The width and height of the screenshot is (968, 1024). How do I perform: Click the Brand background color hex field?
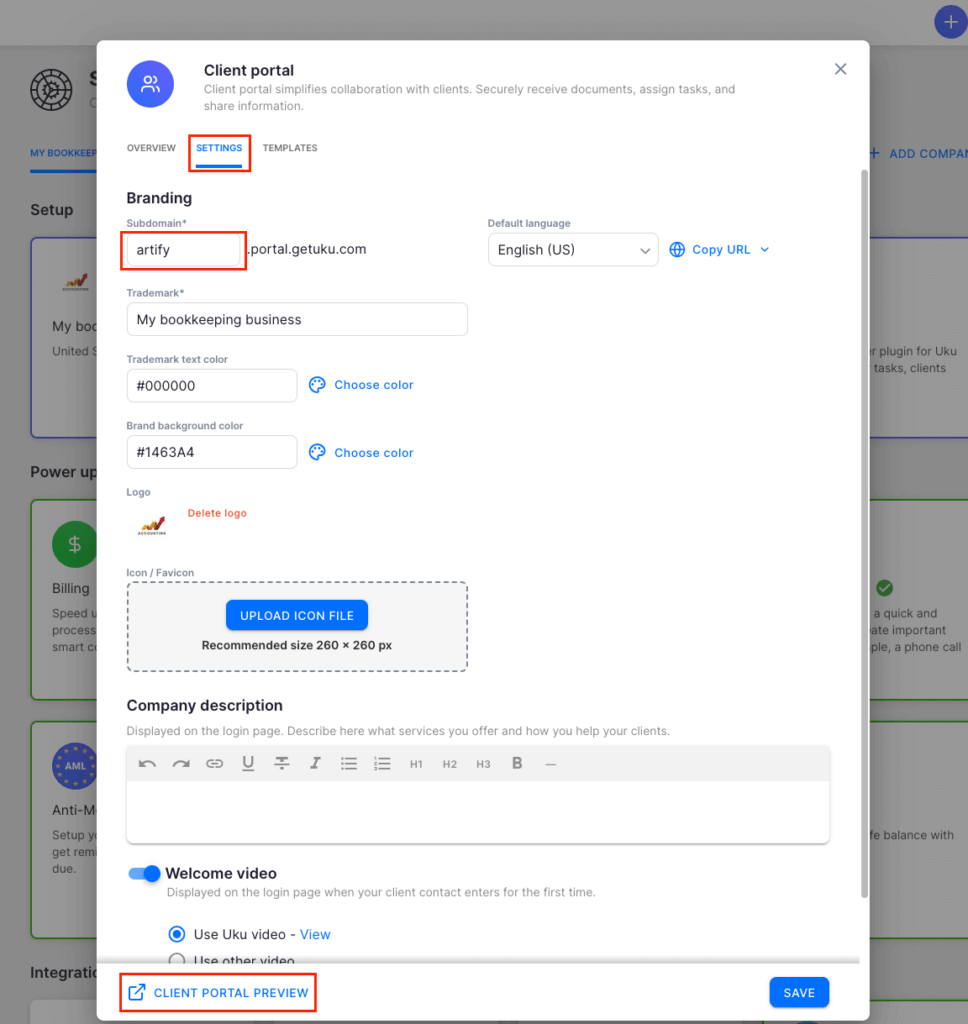click(x=212, y=452)
